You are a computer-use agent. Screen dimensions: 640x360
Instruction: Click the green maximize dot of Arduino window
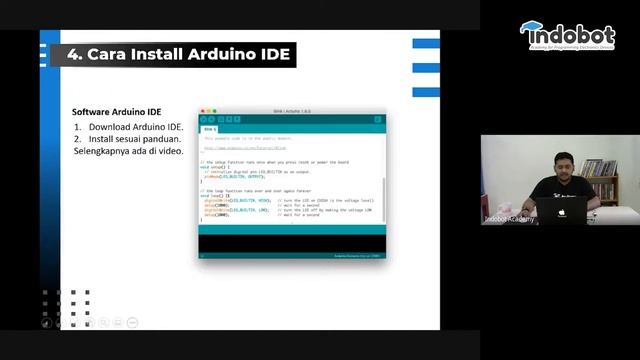pyautogui.click(x=215, y=111)
